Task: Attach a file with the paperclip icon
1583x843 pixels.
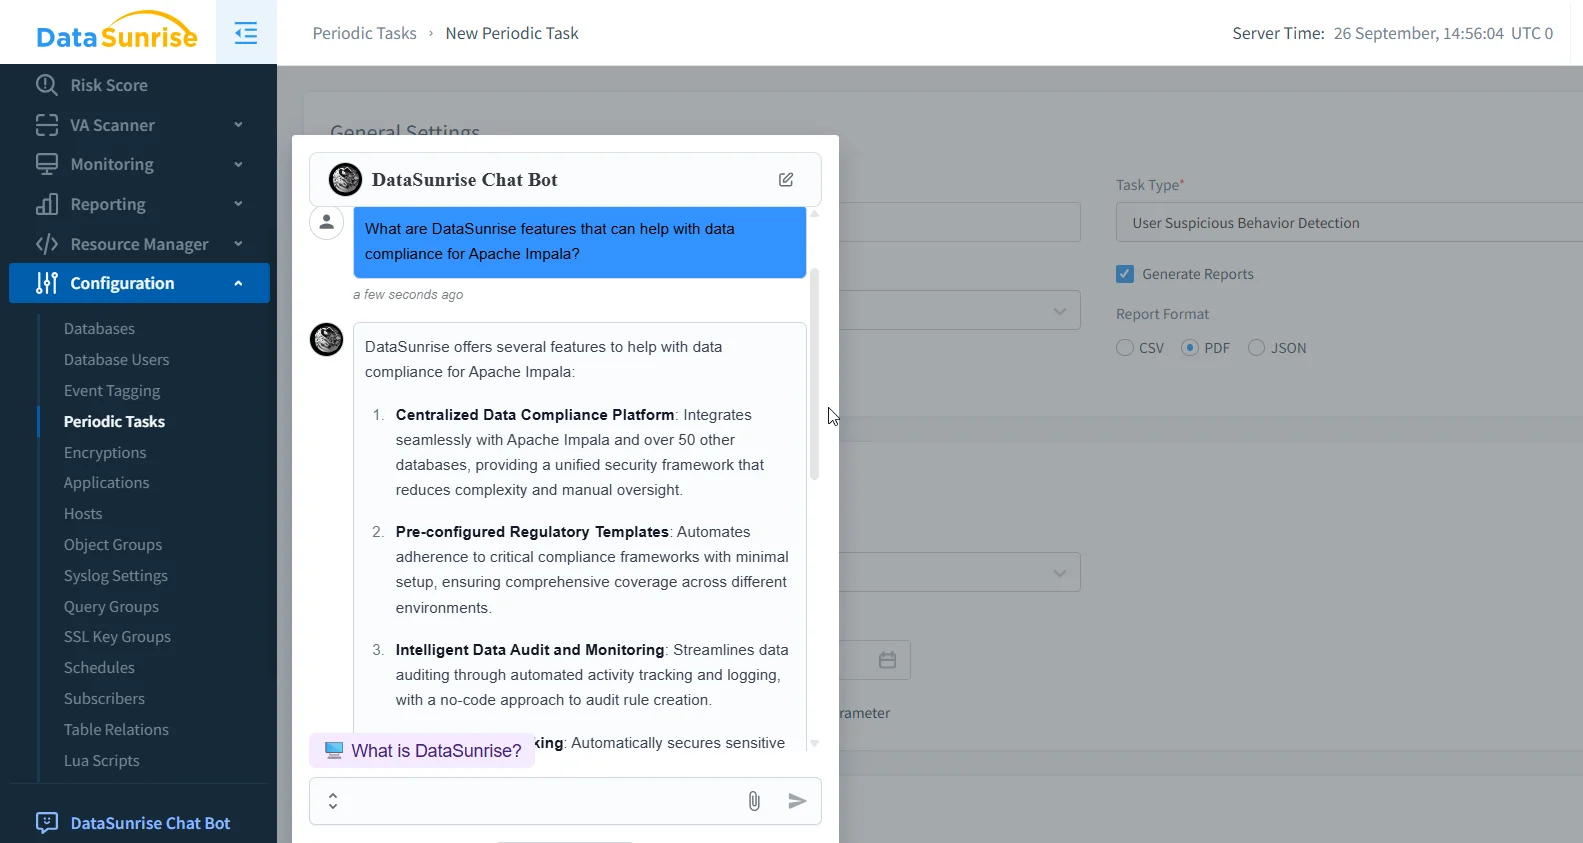Action: 754,801
